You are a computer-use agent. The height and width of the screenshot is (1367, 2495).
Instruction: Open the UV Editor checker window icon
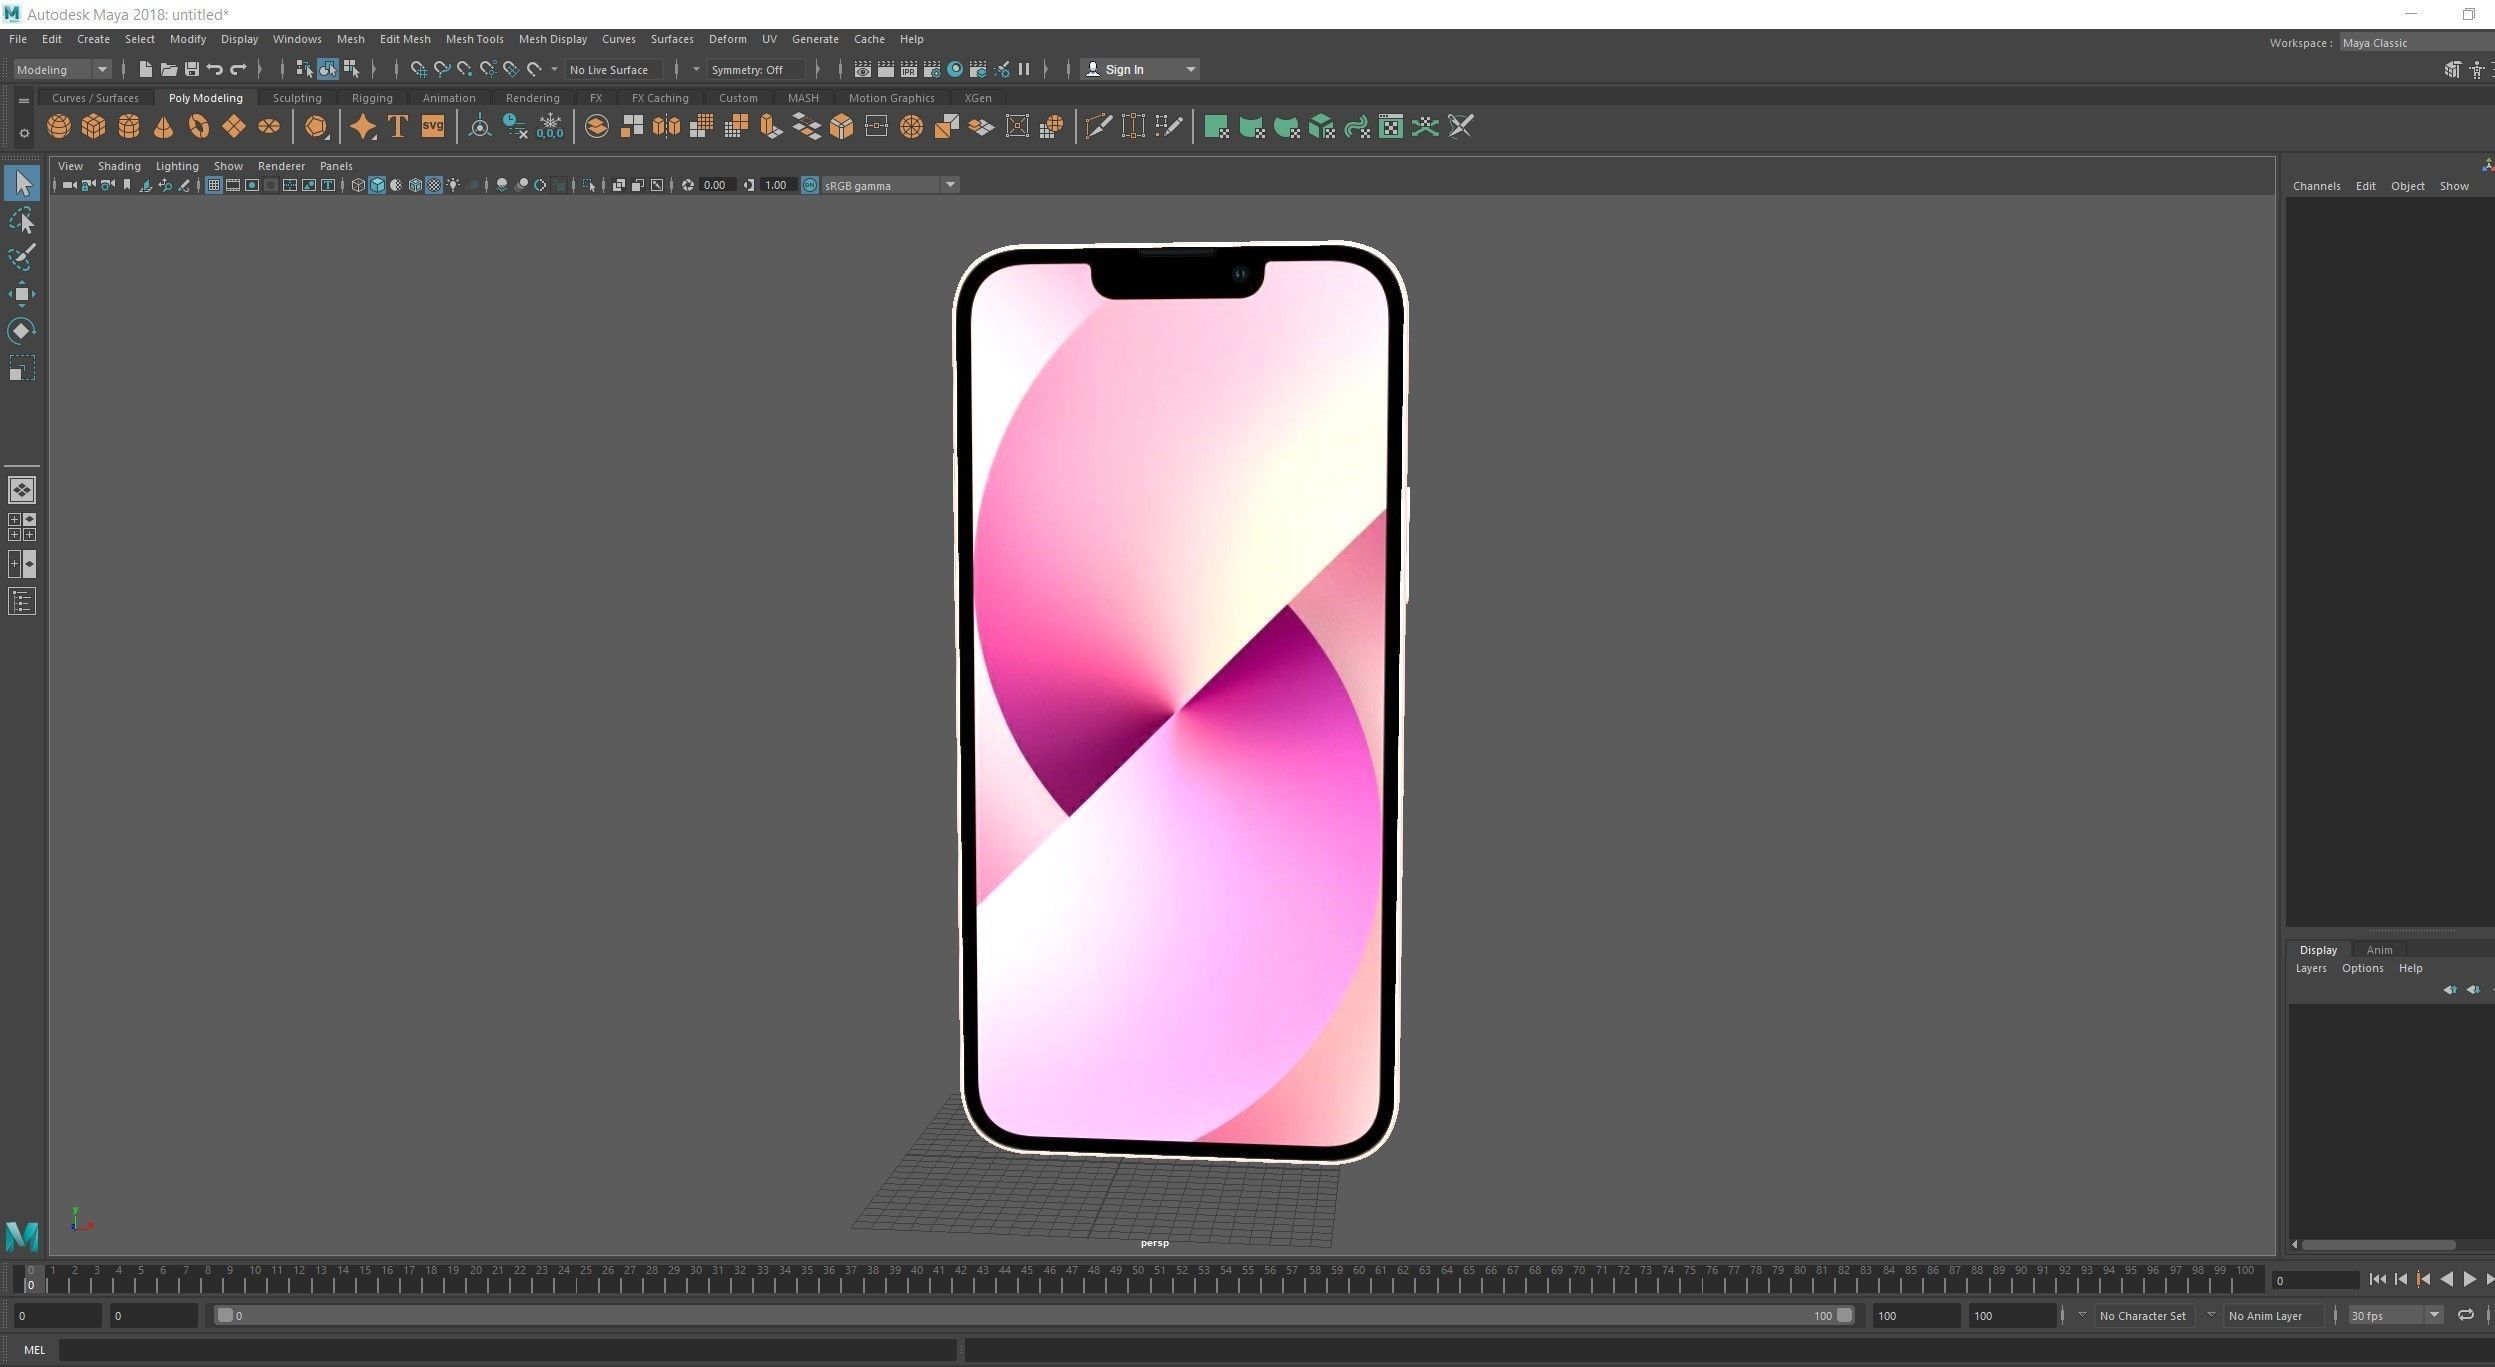tap(1391, 127)
